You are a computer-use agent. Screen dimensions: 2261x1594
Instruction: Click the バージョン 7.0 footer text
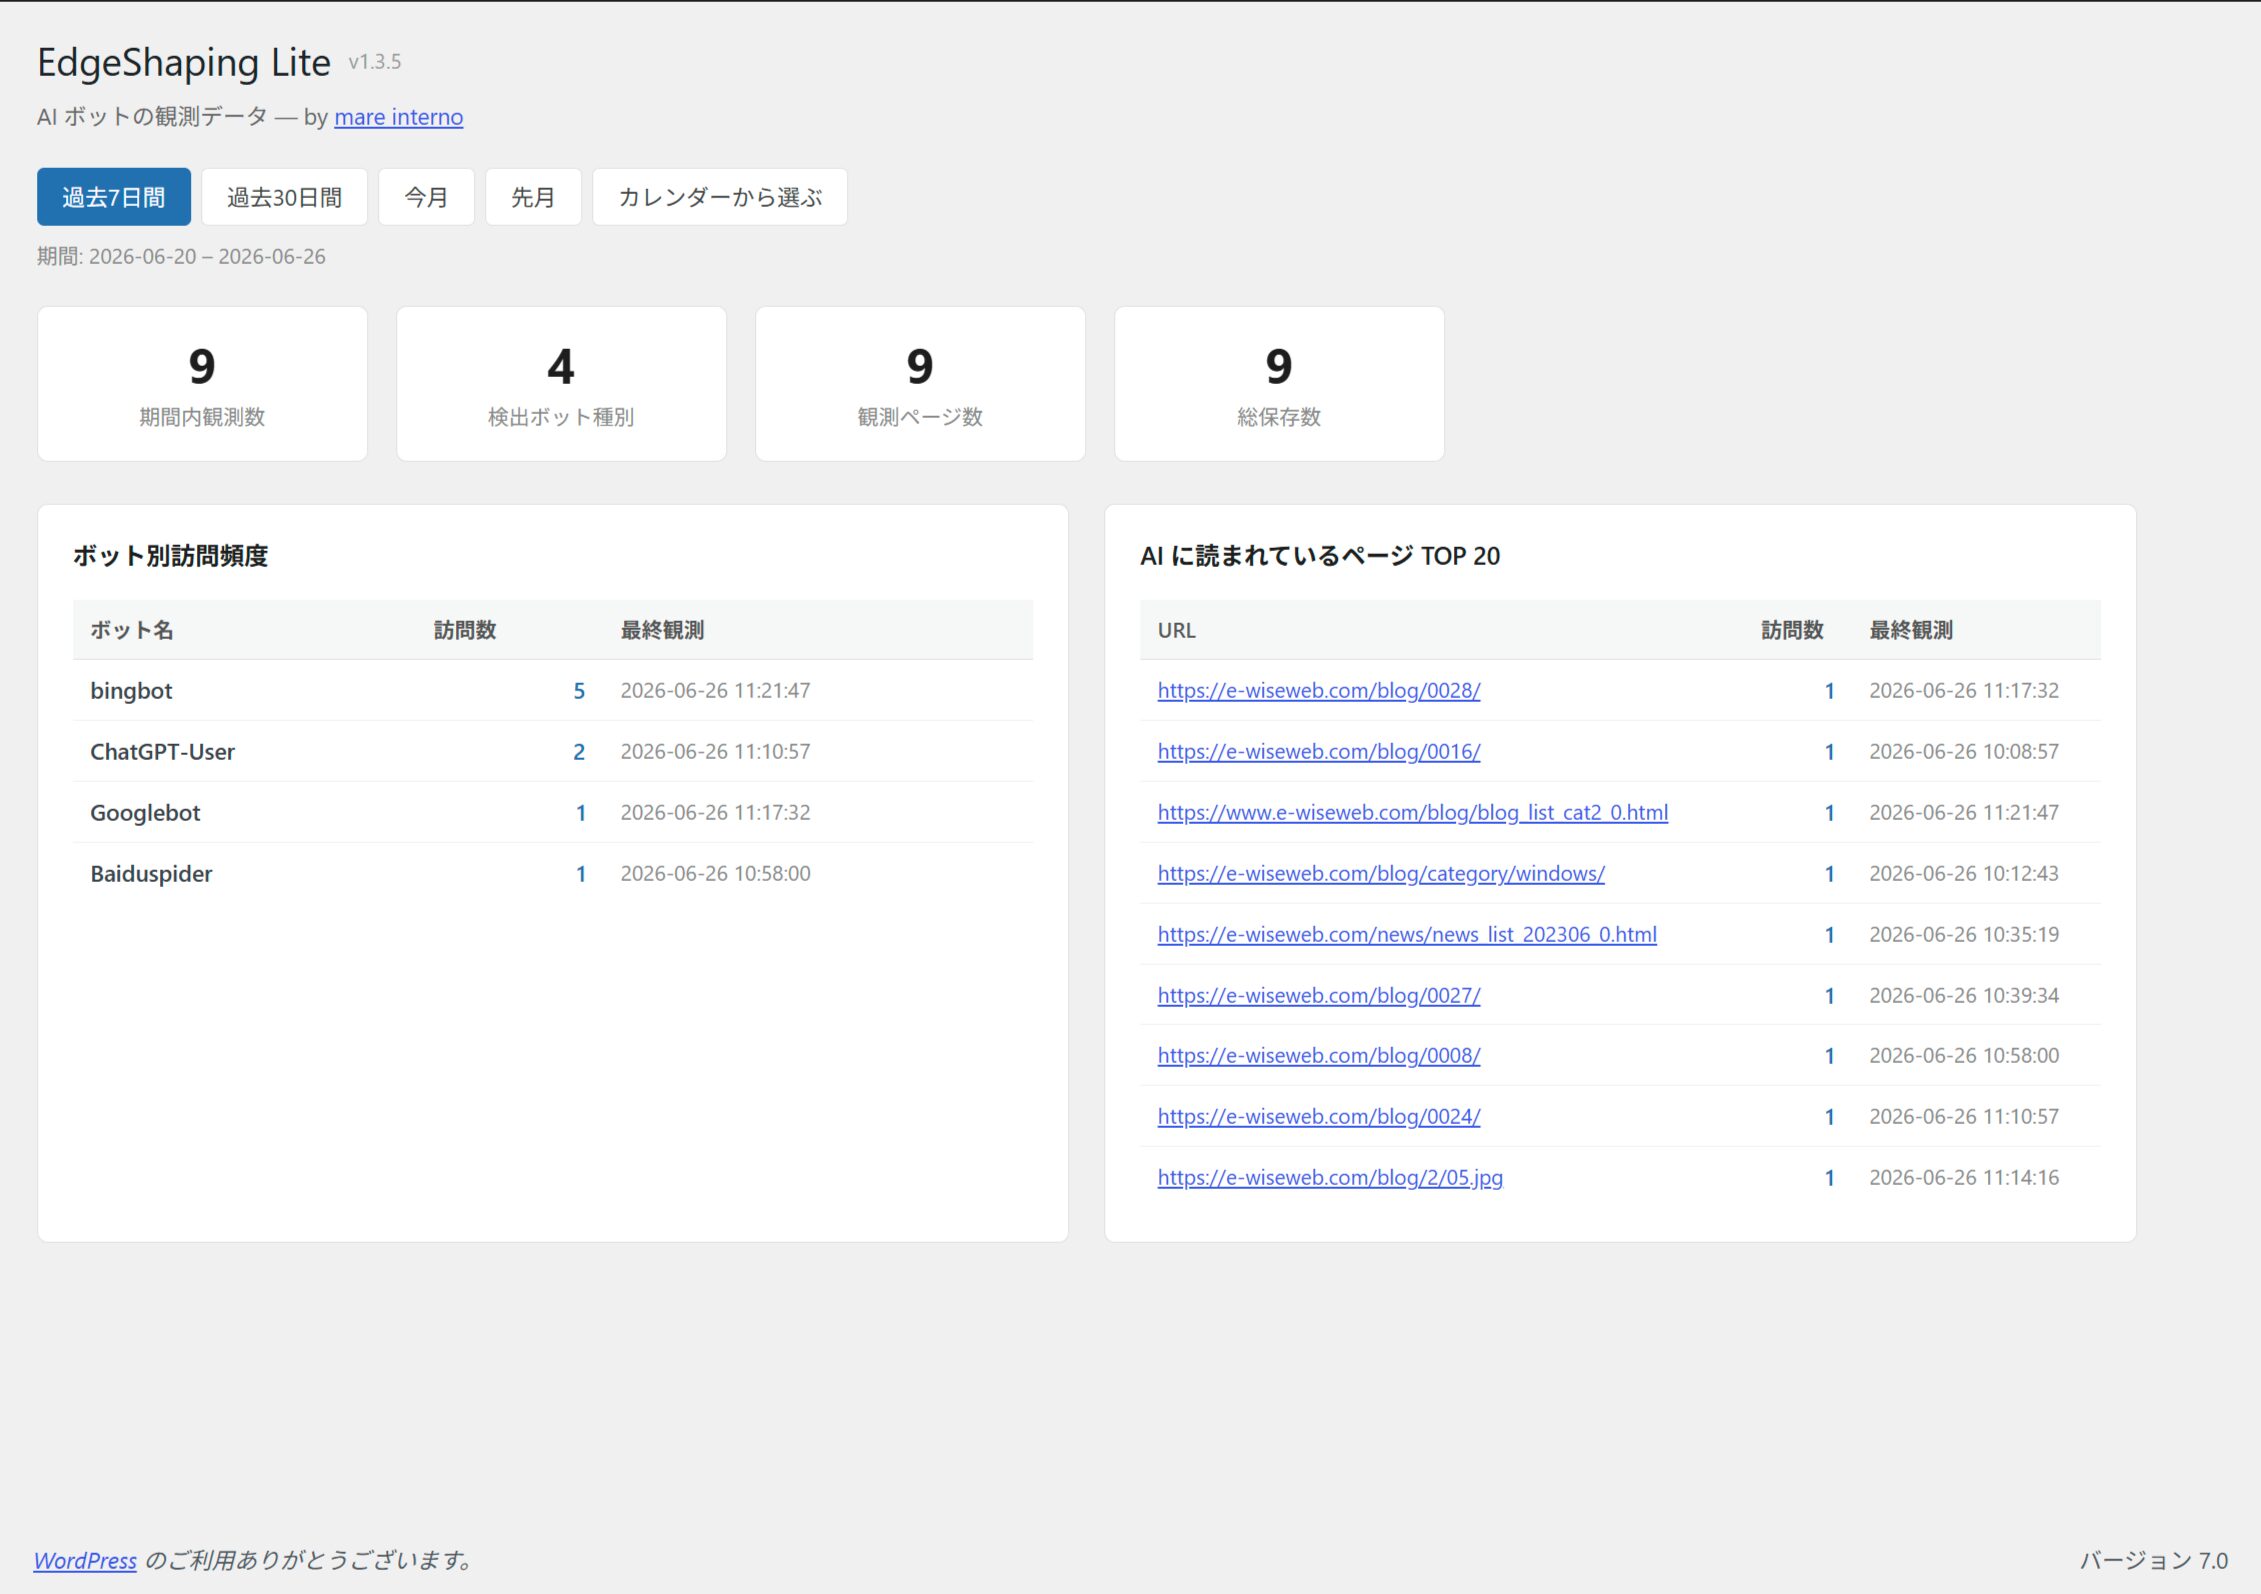point(2154,1560)
